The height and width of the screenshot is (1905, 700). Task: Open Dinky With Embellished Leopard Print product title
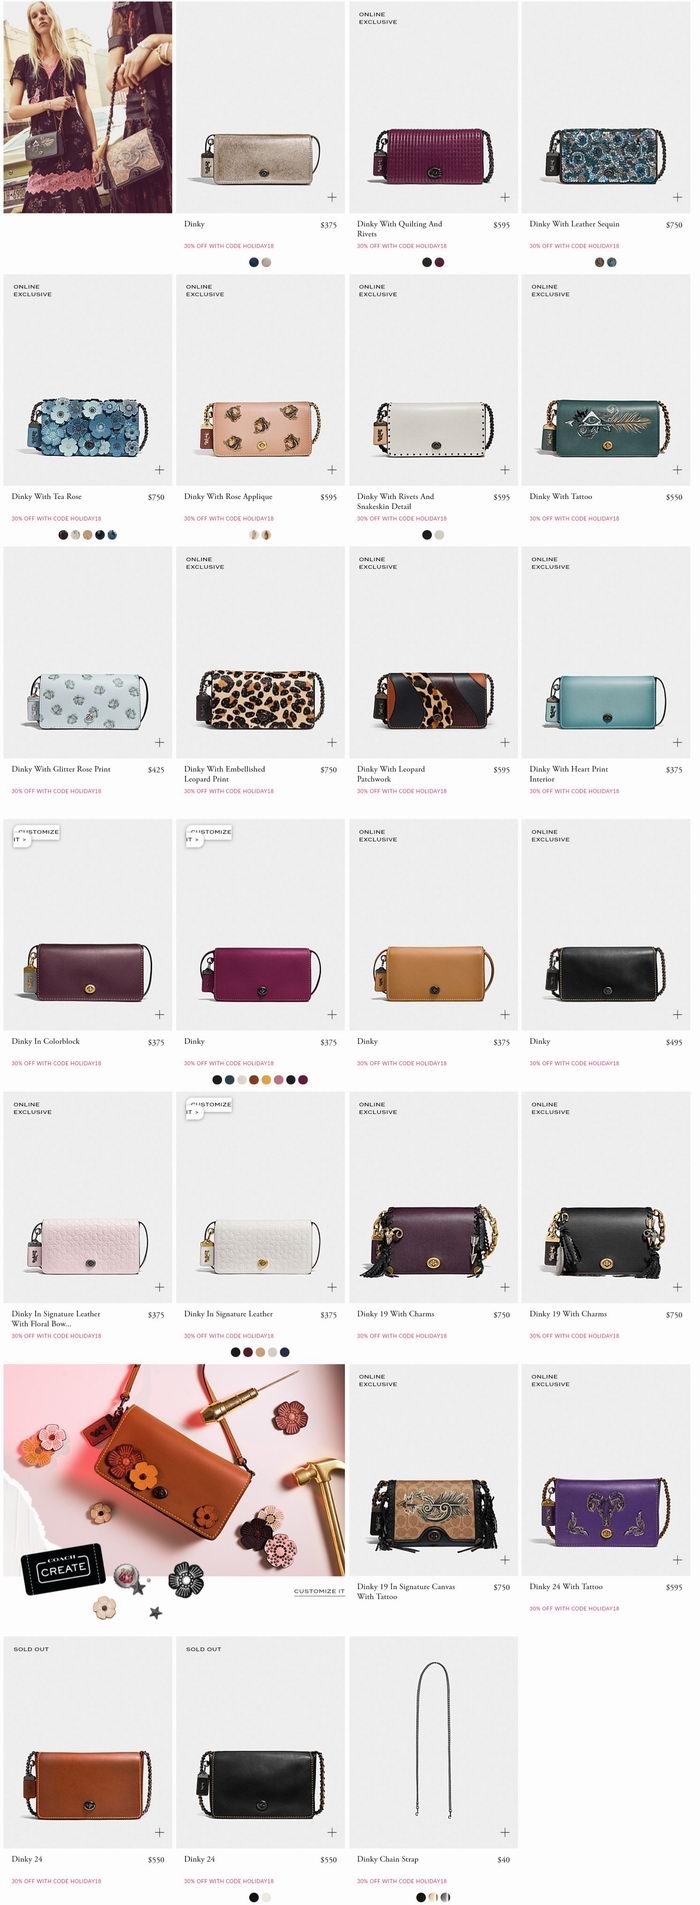(x=225, y=774)
